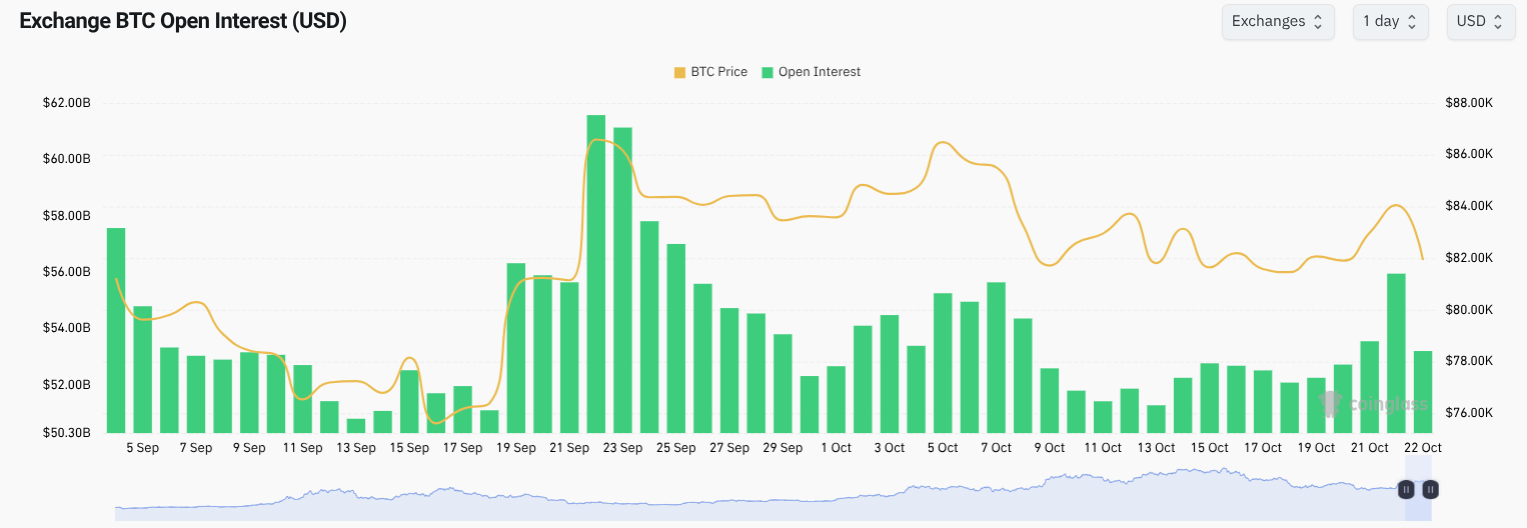Grab the right range selector handle

(x=1431, y=489)
